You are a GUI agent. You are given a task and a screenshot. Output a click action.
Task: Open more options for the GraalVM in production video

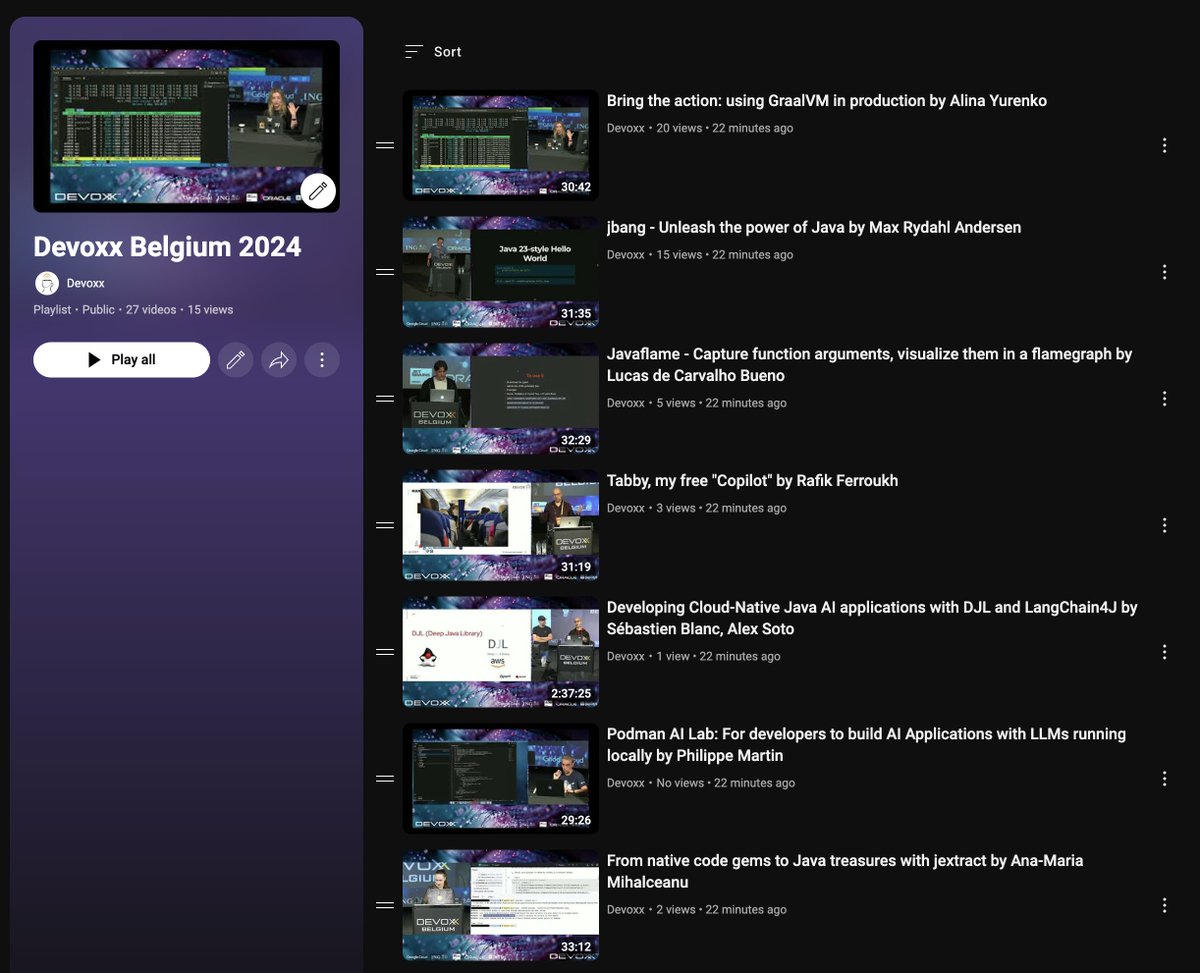click(1164, 146)
